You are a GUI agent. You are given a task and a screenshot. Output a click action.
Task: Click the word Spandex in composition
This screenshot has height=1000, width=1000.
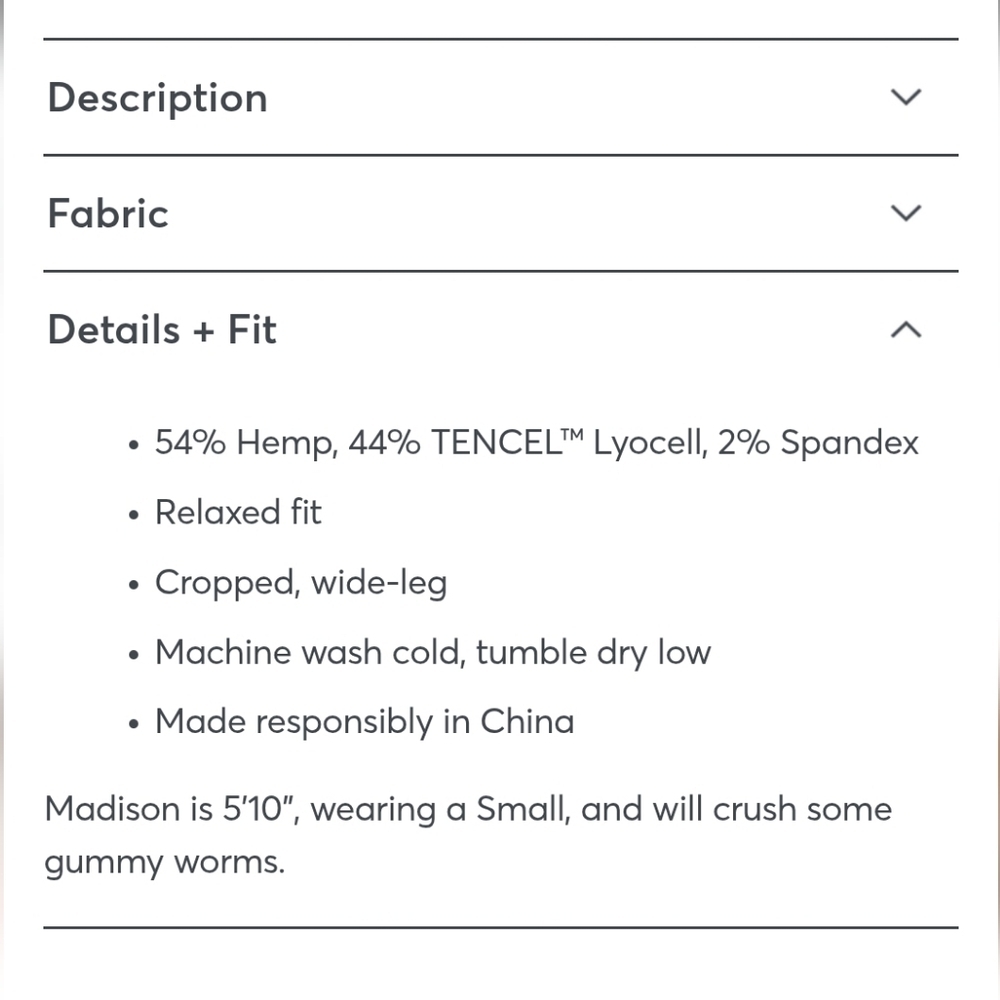tap(849, 442)
